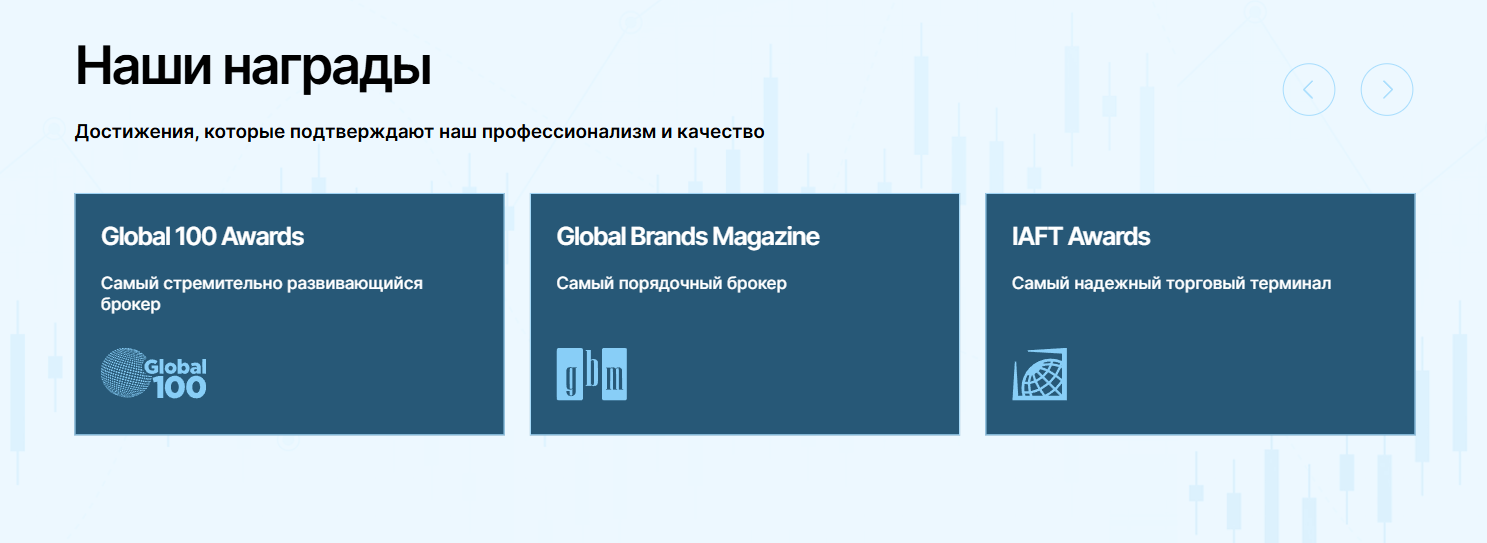Show previous awards with left arrow
Screen dimensions: 1487x543
(1308, 90)
